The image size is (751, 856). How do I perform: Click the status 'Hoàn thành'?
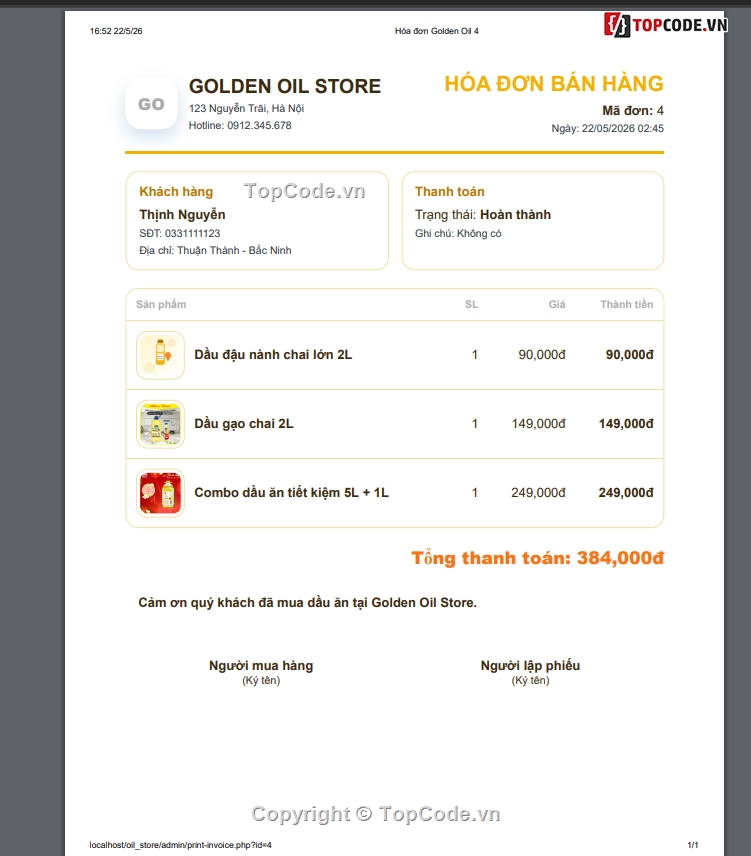point(515,215)
